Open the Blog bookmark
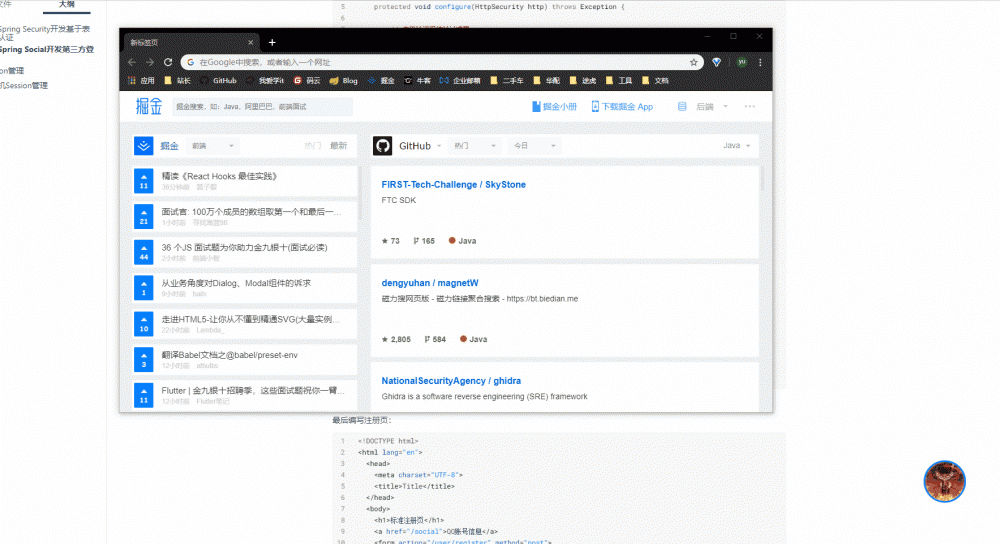Viewport: 1000px width, 544px height. coord(344,81)
